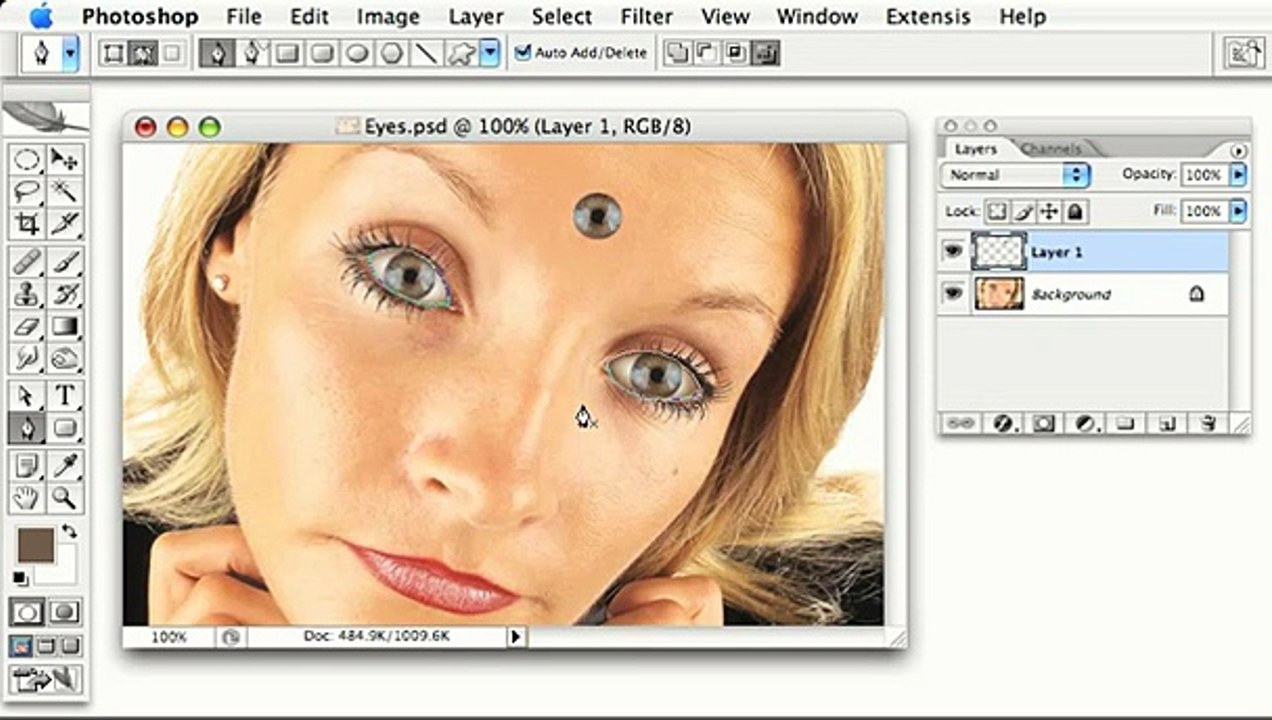
Task: Open the Filter menu
Action: pos(647,16)
